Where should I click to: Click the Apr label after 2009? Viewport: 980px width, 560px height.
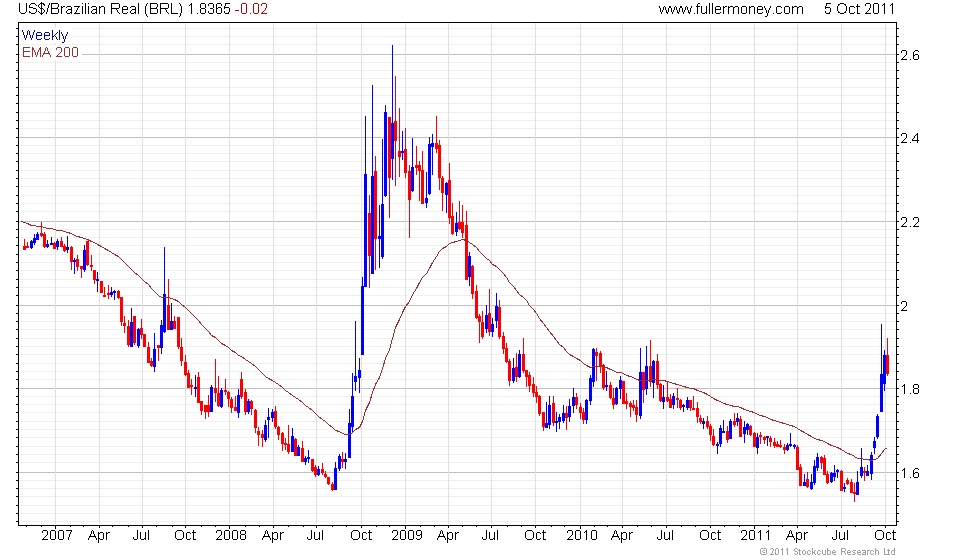tap(448, 535)
